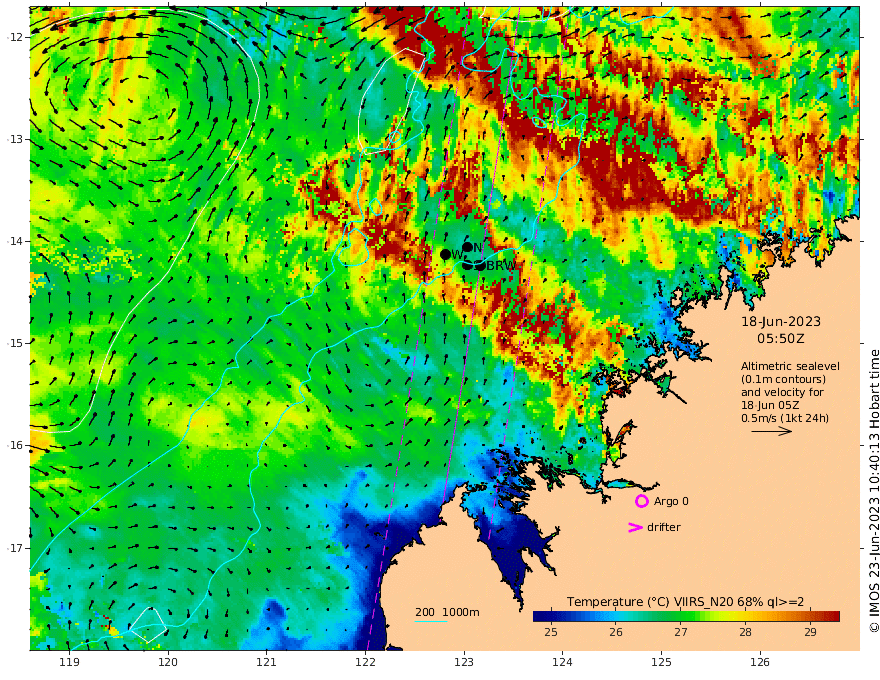The width and height of the screenshot is (880, 680).
Task: Click longitude label 126 on axis
Action: 760,663
